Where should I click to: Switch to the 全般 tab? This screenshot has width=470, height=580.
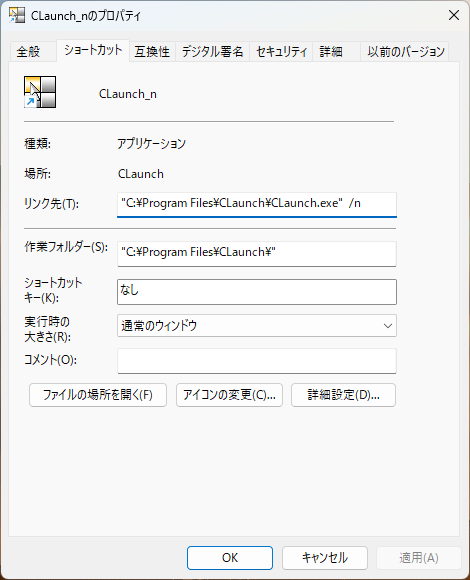pos(28,51)
